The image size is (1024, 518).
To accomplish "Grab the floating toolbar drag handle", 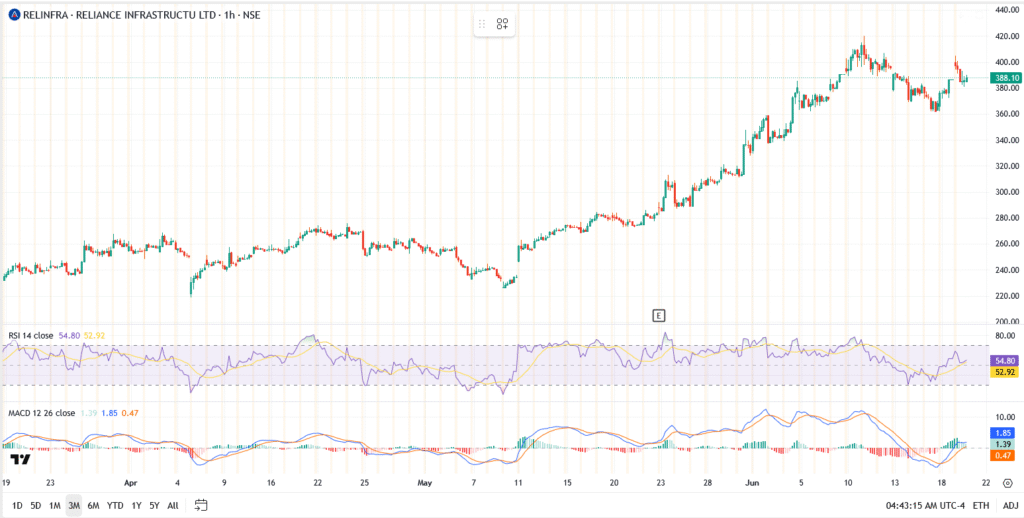I will [482, 24].
